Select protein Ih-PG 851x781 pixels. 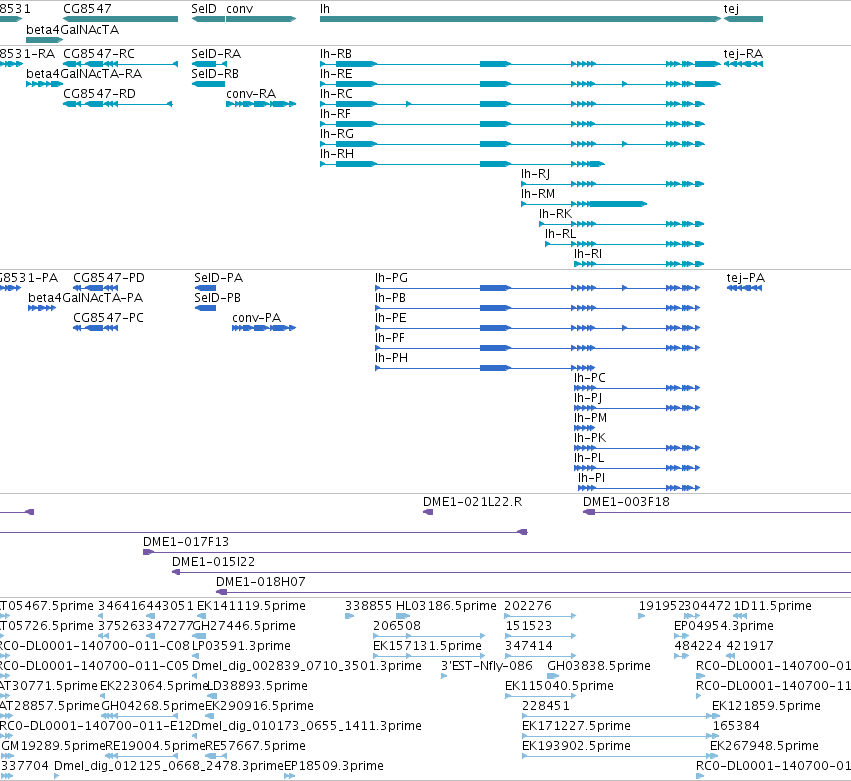537,288
